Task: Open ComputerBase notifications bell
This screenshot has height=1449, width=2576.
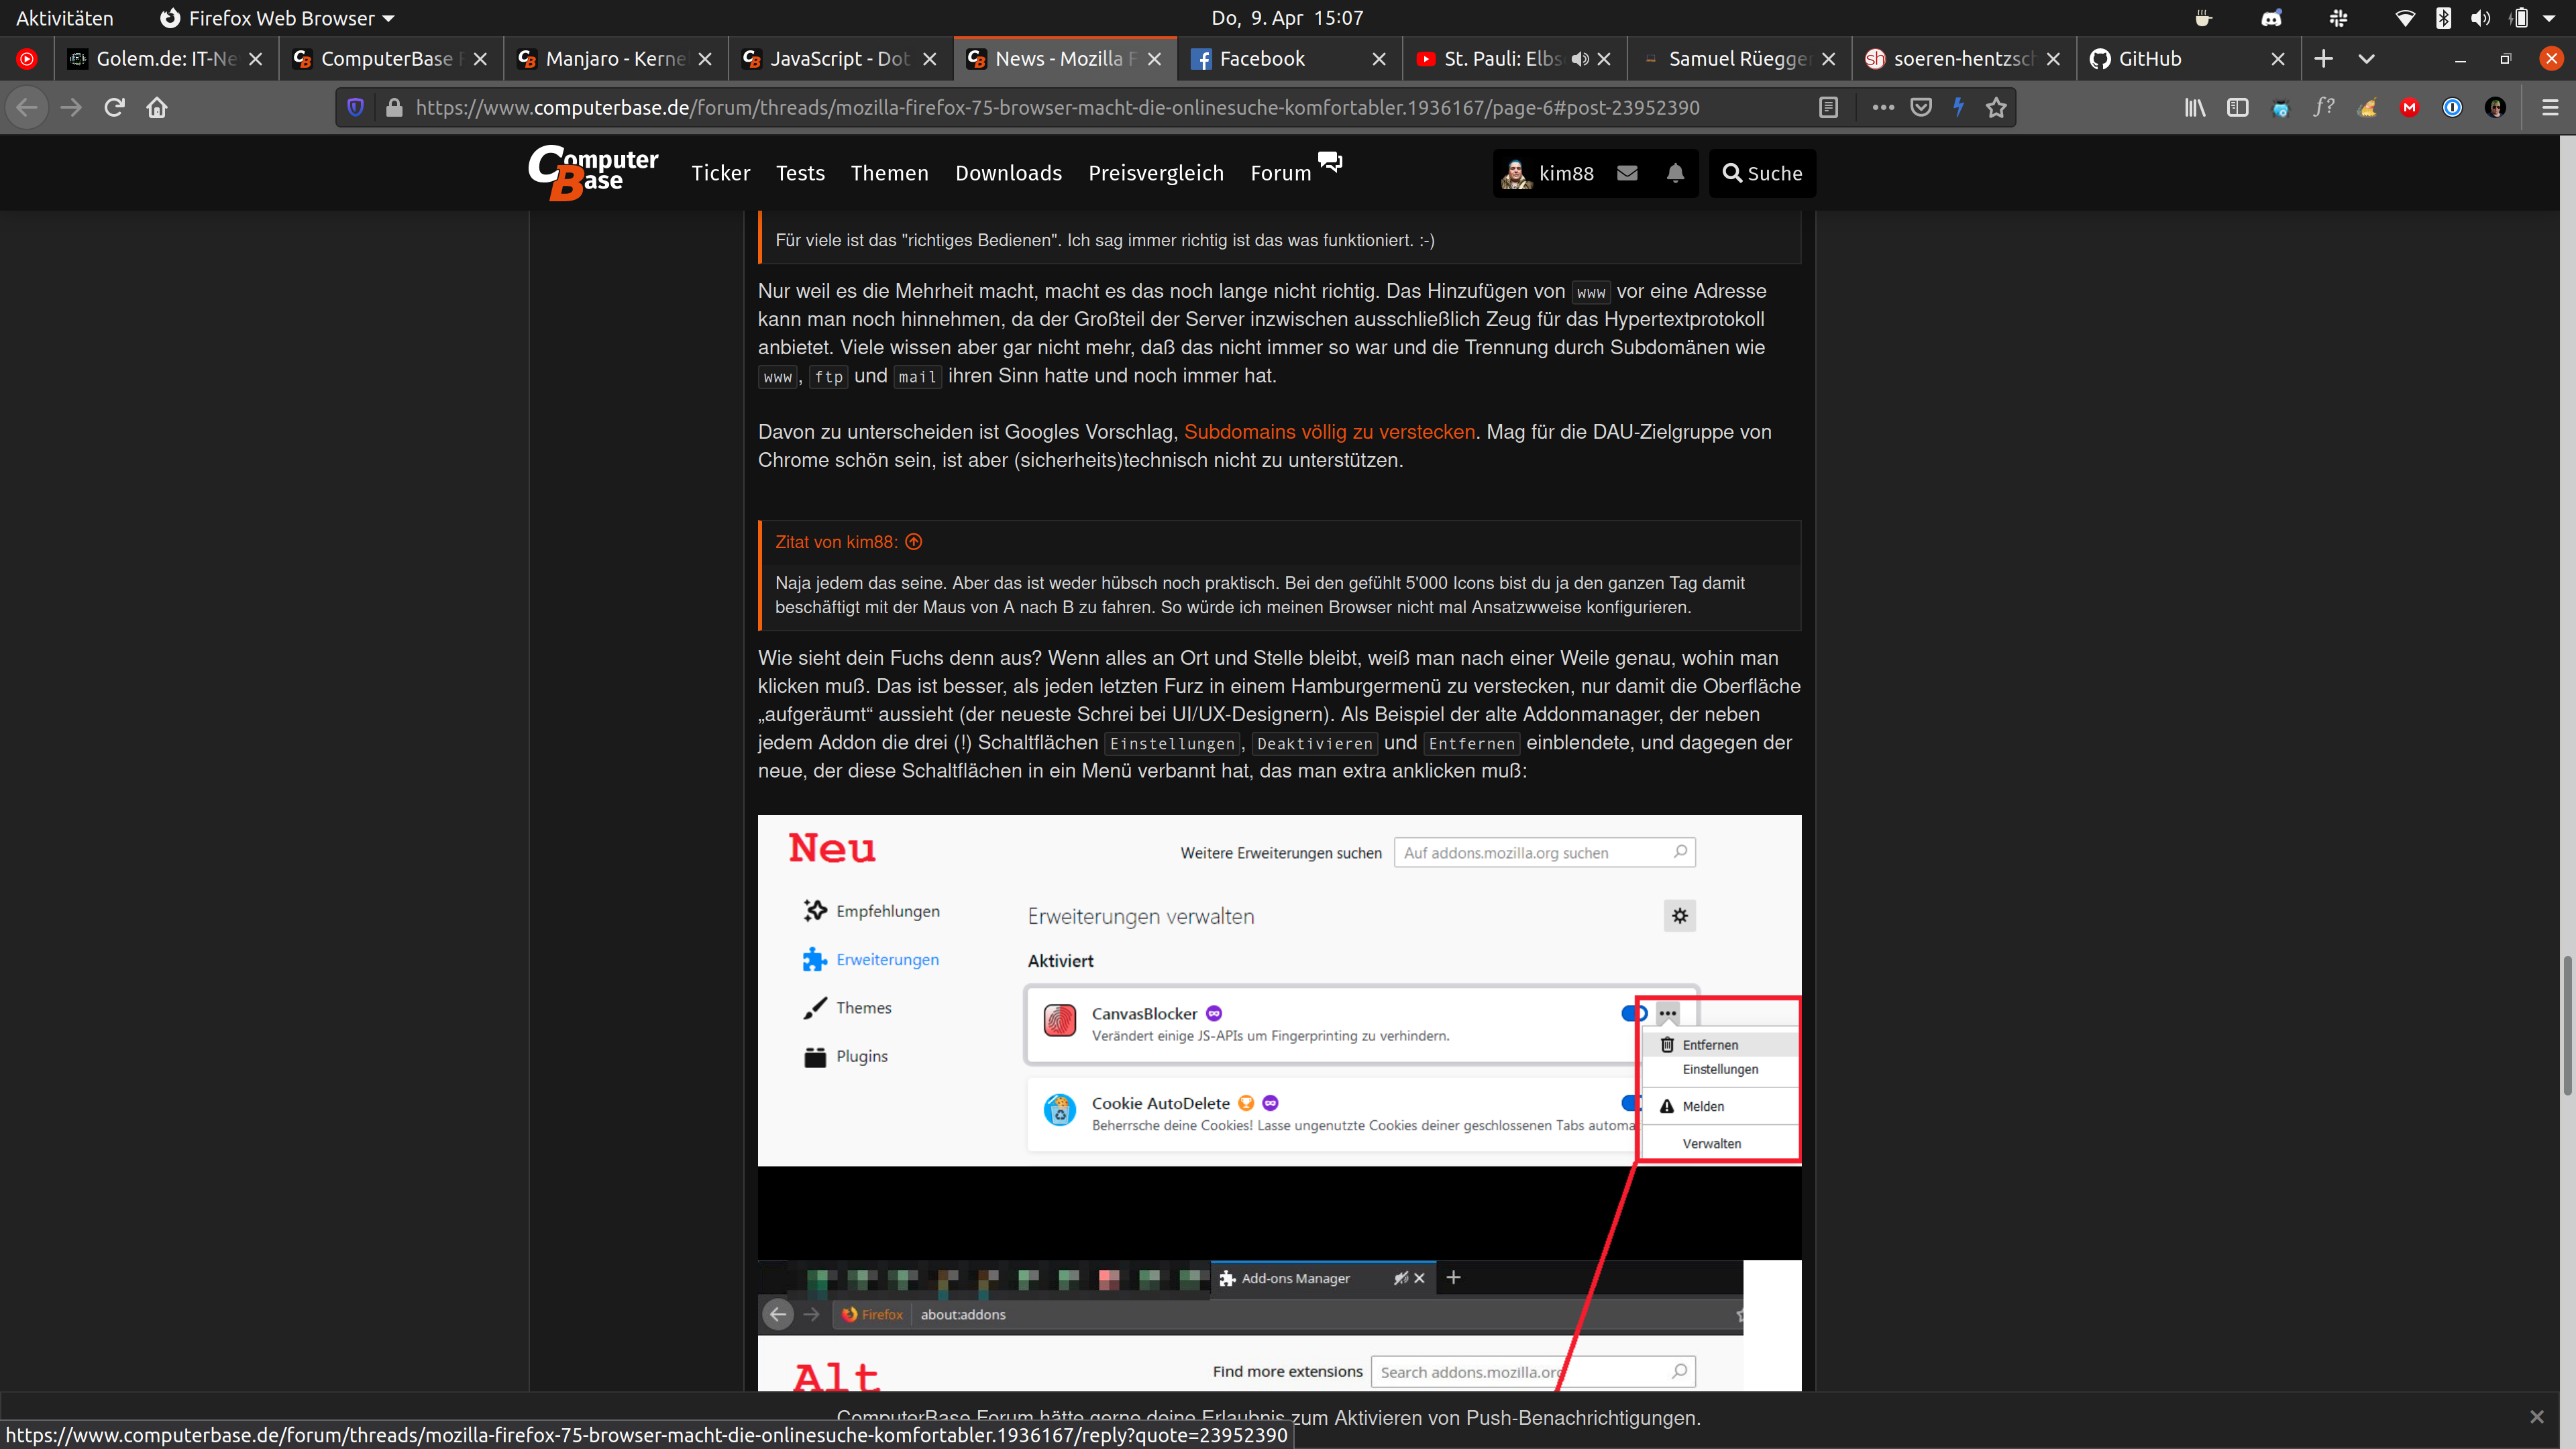Action: click(x=1675, y=173)
